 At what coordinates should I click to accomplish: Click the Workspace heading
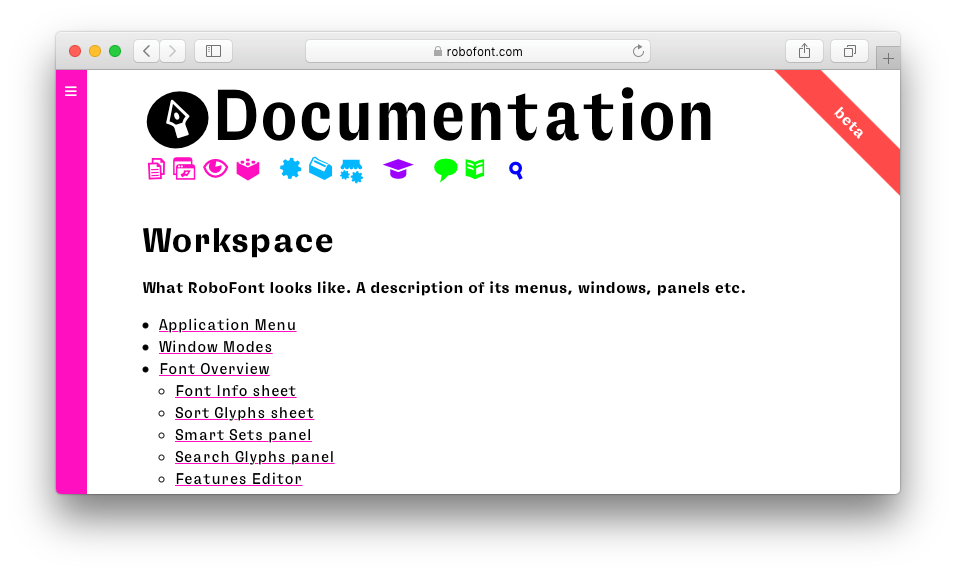pyautogui.click(x=238, y=241)
